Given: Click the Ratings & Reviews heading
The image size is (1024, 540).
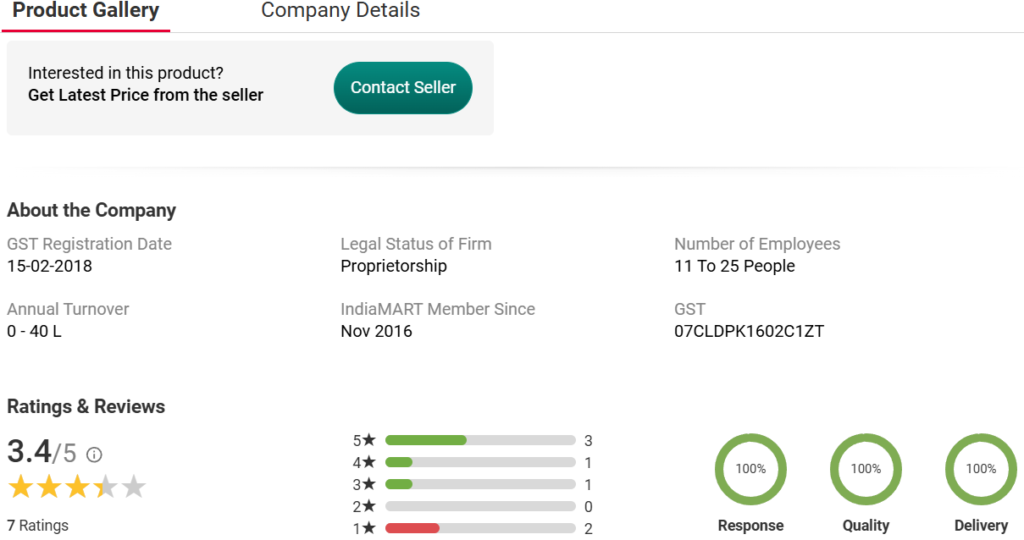Looking at the screenshot, I should pyautogui.click(x=86, y=407).
